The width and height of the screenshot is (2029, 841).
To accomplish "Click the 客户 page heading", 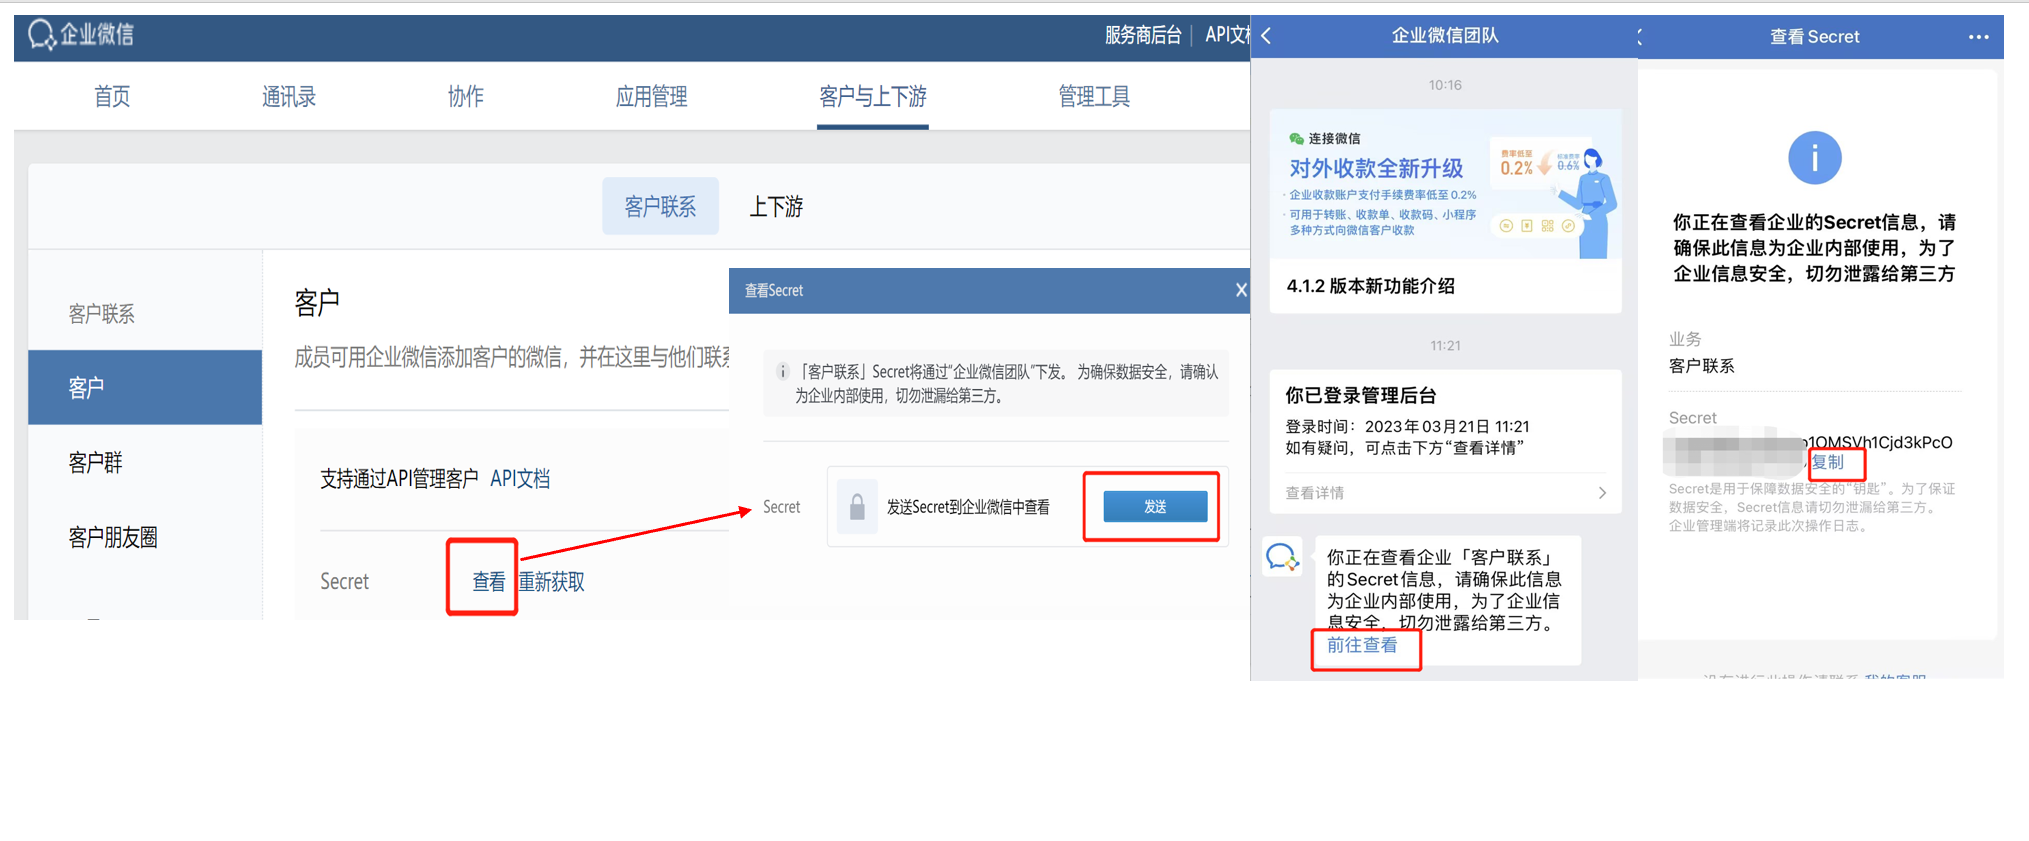I will [317, 302].
